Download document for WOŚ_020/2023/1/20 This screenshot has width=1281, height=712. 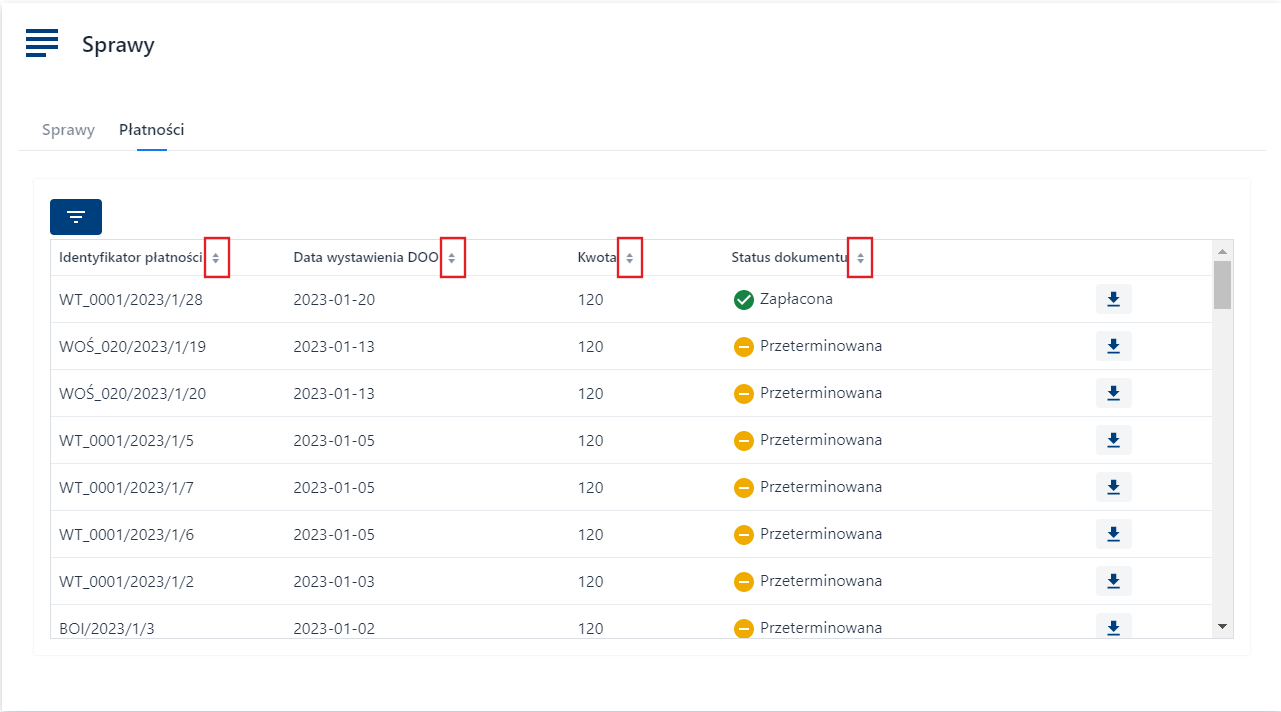(1113, 393)
